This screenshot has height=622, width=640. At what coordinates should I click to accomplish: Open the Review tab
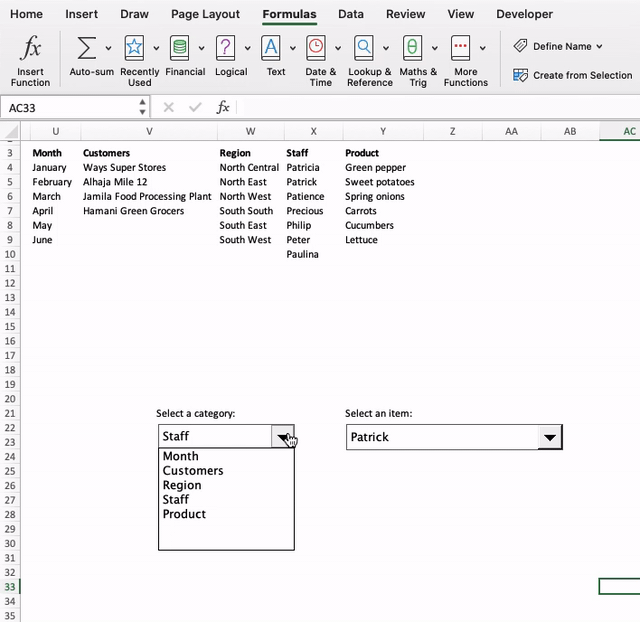[405, 14]
